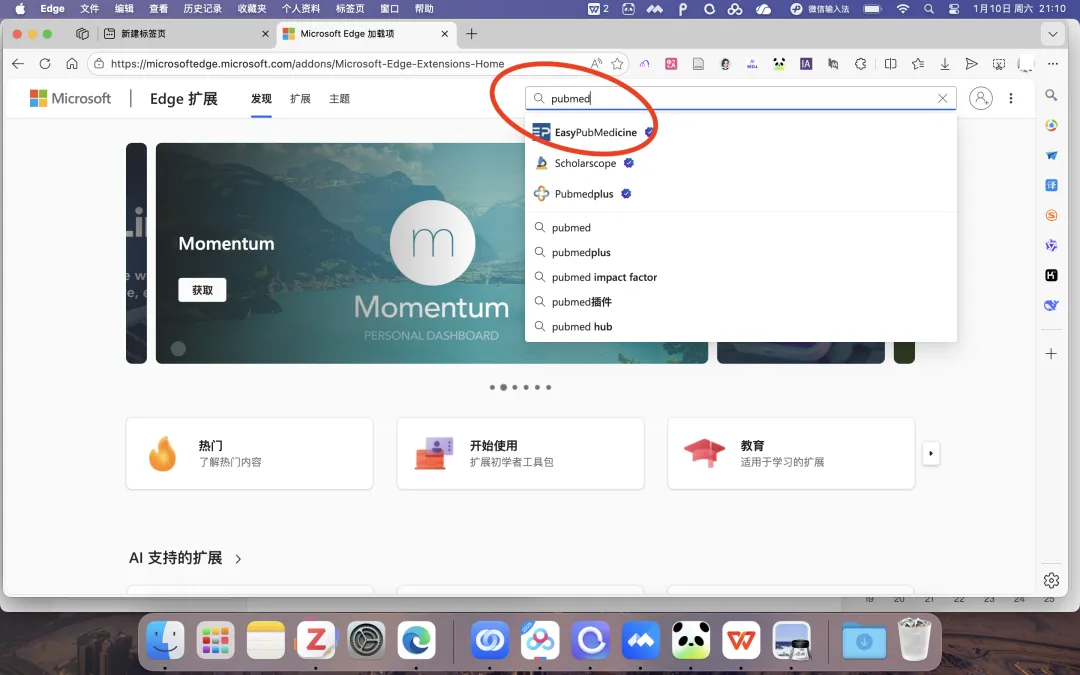Switch to the 新建标签页 browser tab
The image size is (1080, 675).
(x=186, y=34)
